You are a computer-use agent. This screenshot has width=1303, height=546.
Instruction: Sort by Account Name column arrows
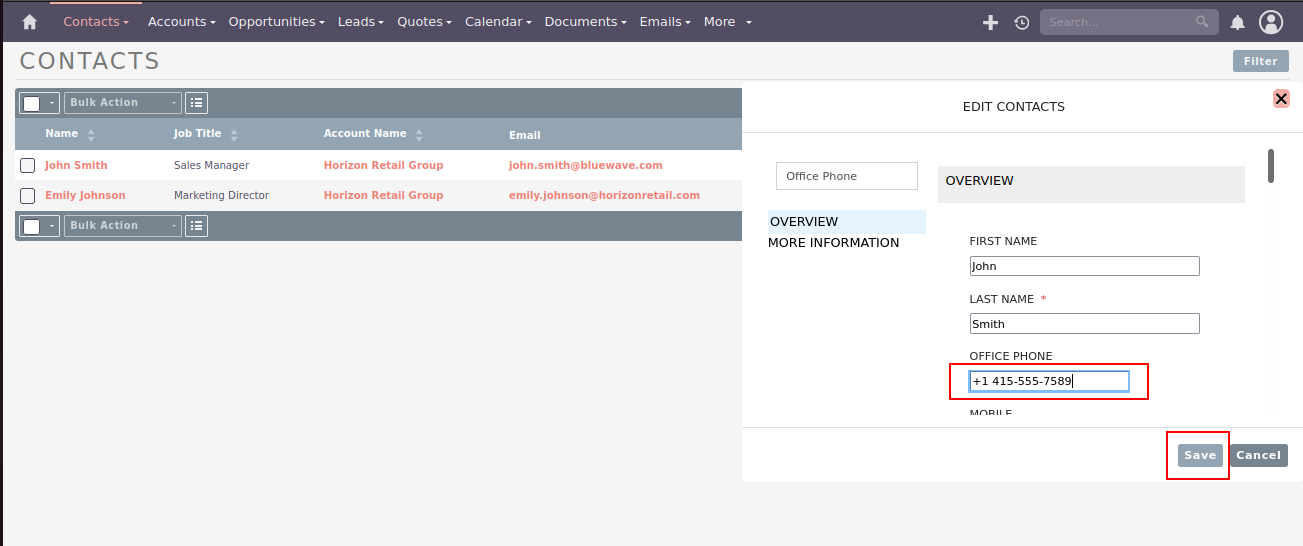419,135
